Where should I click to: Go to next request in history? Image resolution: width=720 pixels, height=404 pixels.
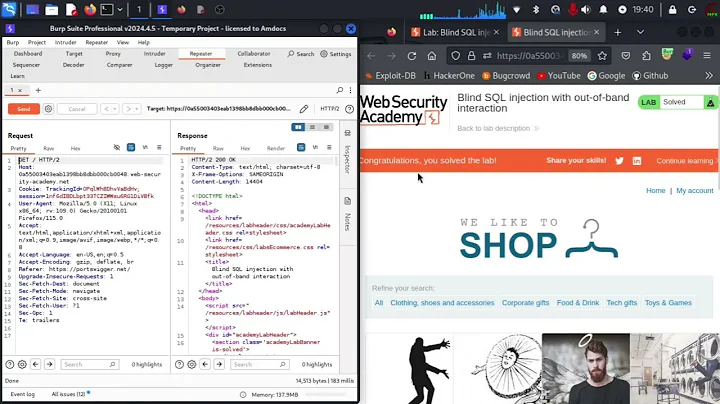tap(129, 109)
